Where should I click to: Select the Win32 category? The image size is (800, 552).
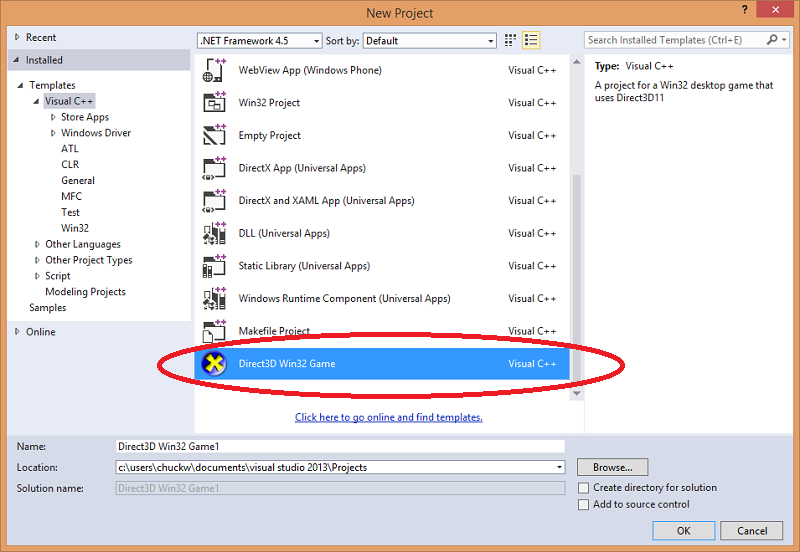coord(75,228)
